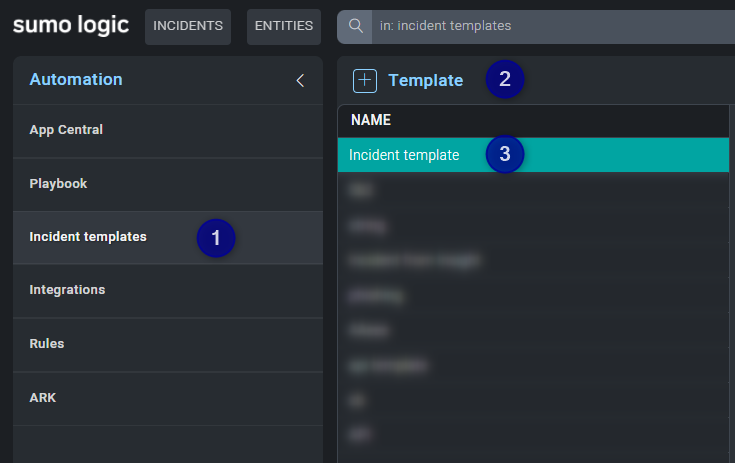Click the plus icon to add a template
The width and height of the screenshot is (735, 463).
tap(365, 81)
